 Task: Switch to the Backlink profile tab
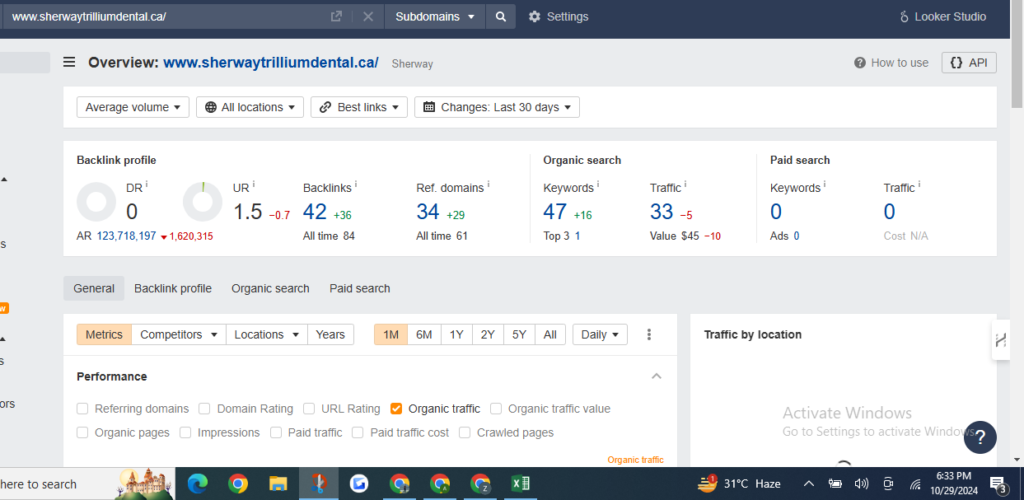tap(173, 288)
